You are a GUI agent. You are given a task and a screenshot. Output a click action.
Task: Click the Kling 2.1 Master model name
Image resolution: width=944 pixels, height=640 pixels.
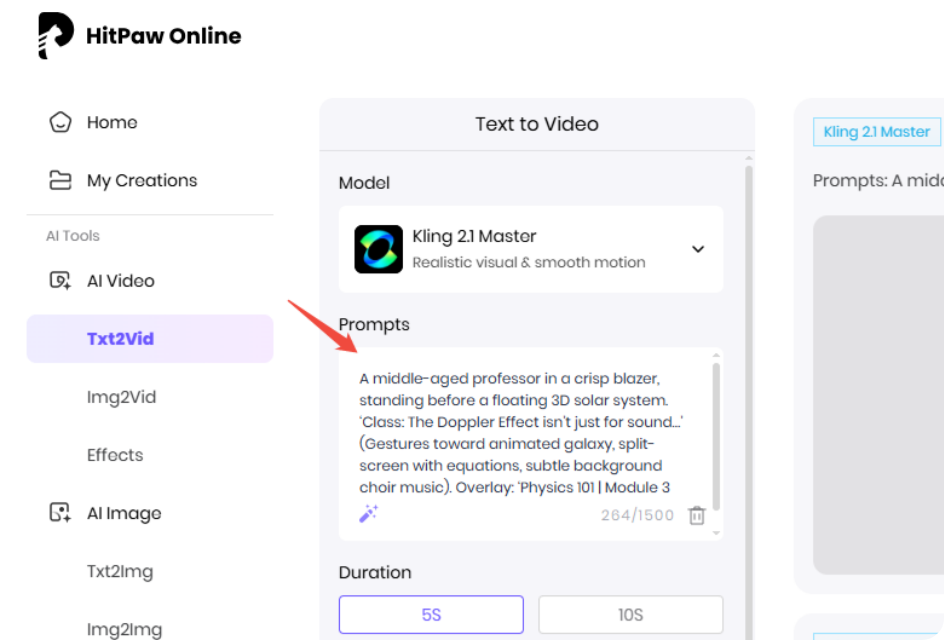pos(474,236)
